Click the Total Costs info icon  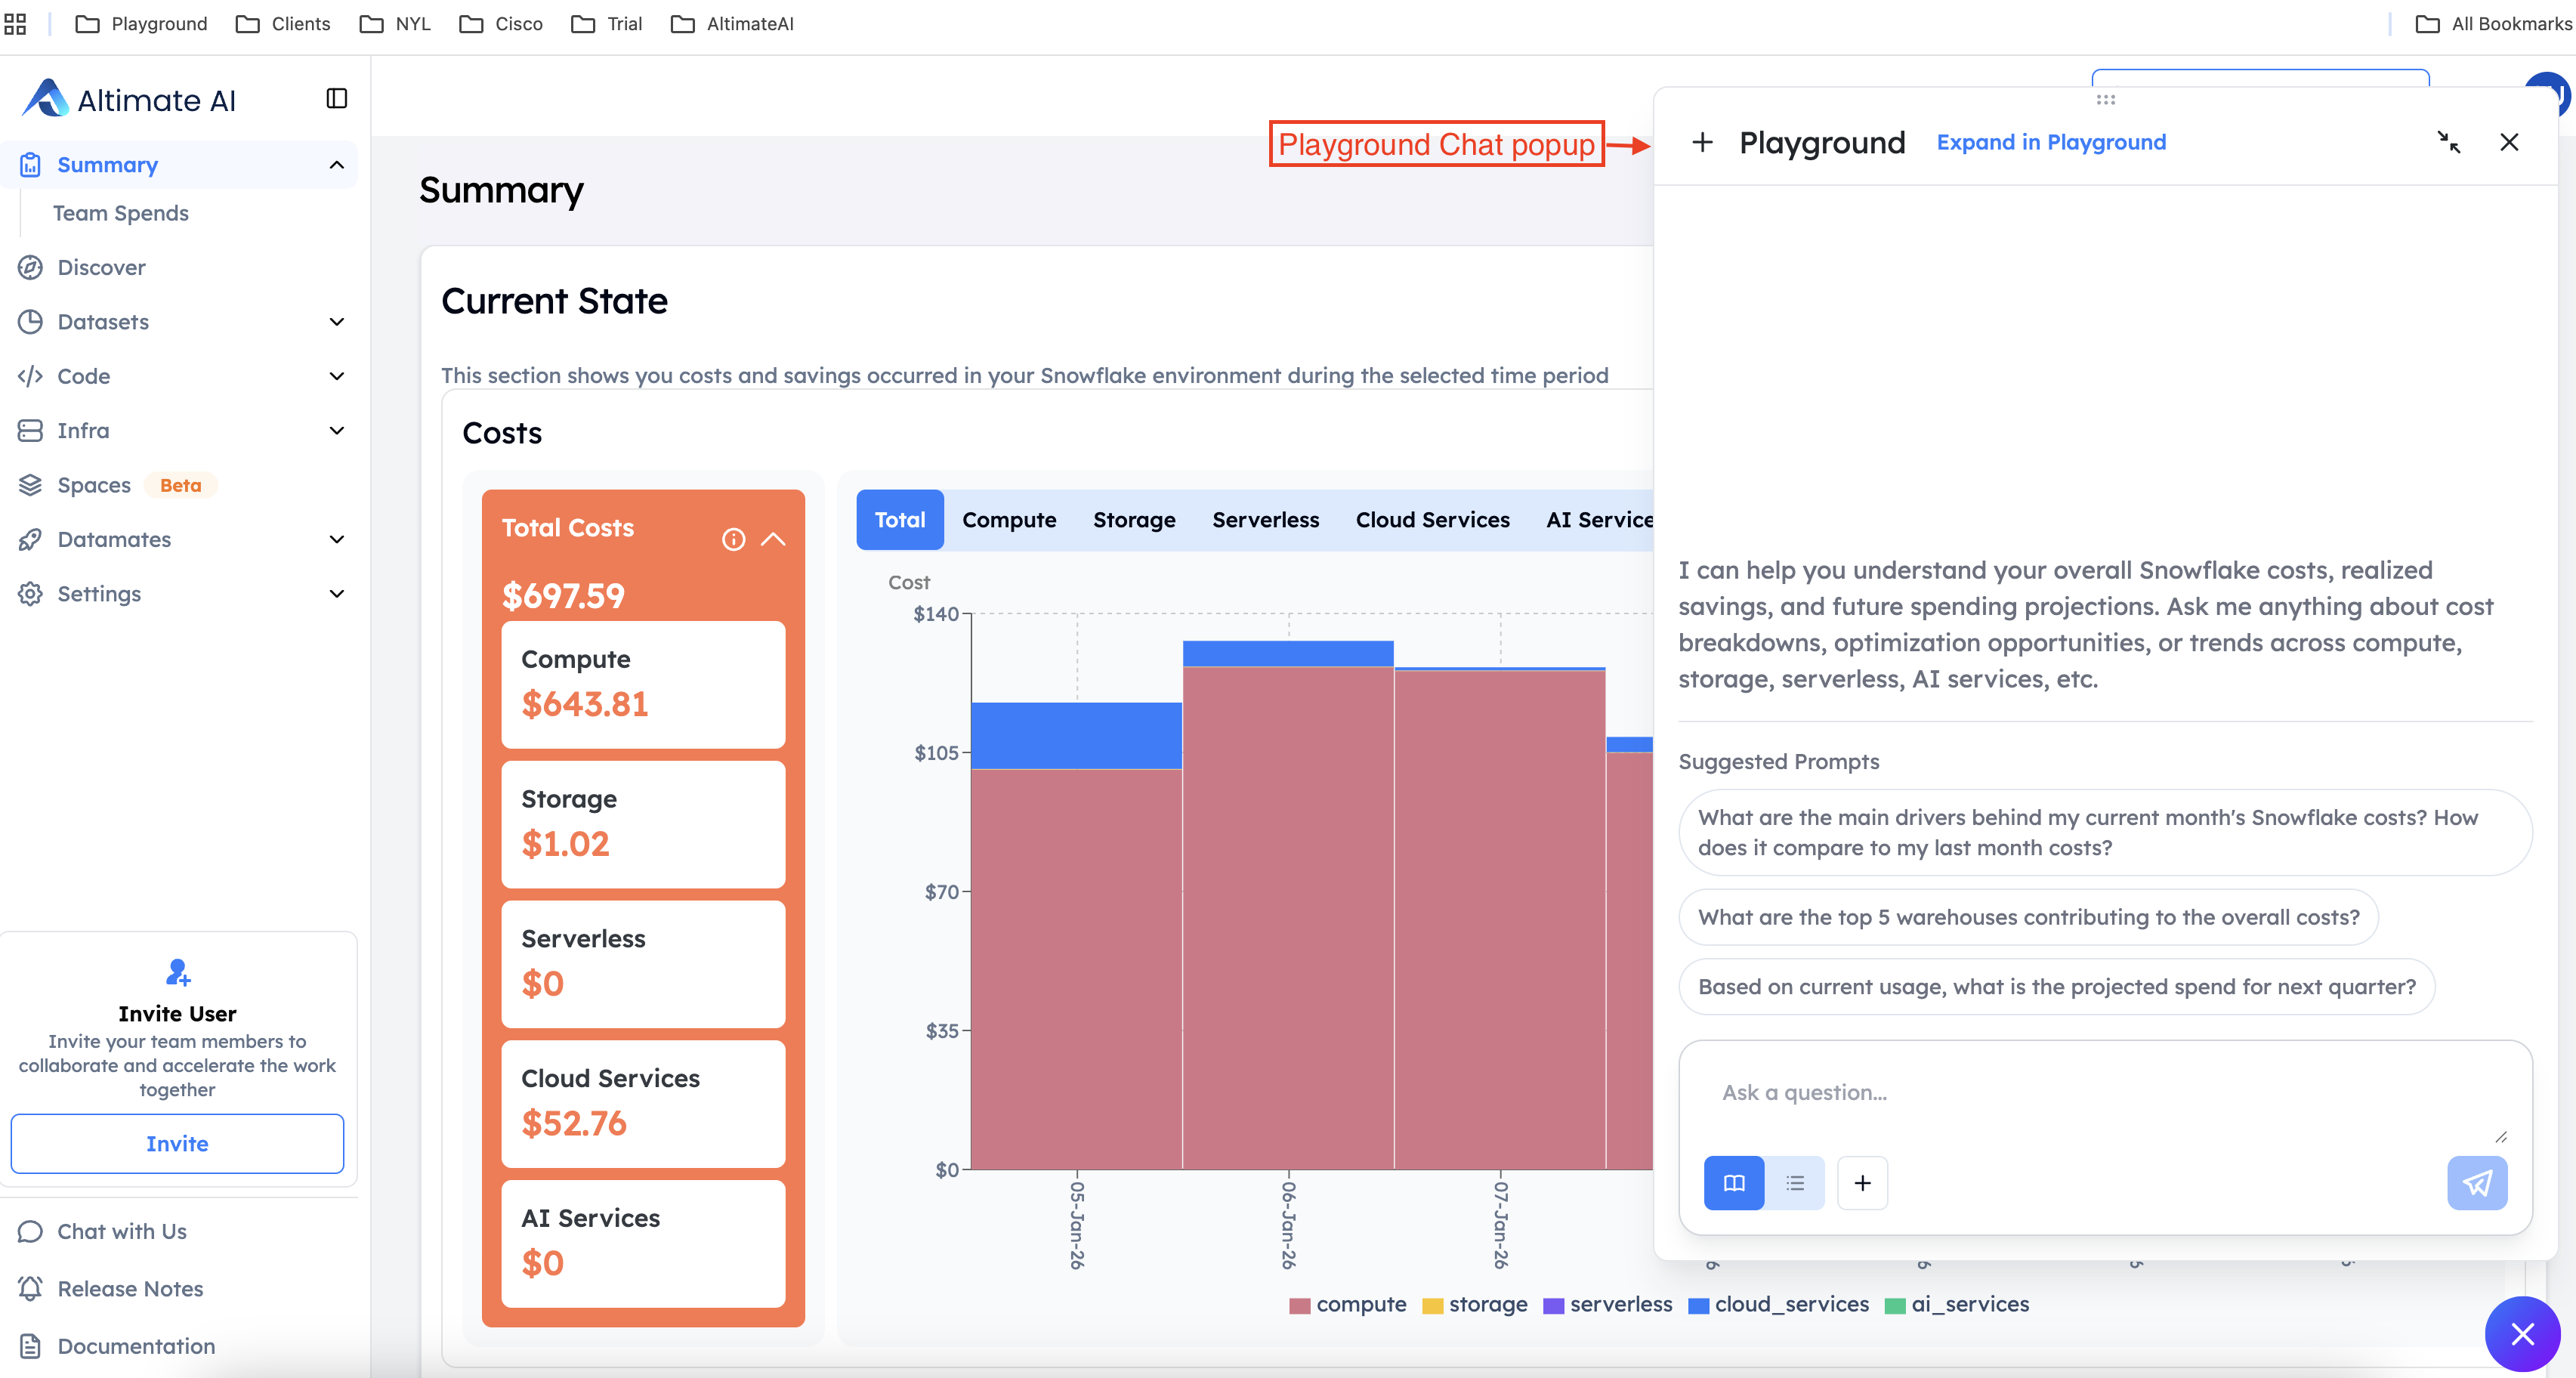(733, 539)
